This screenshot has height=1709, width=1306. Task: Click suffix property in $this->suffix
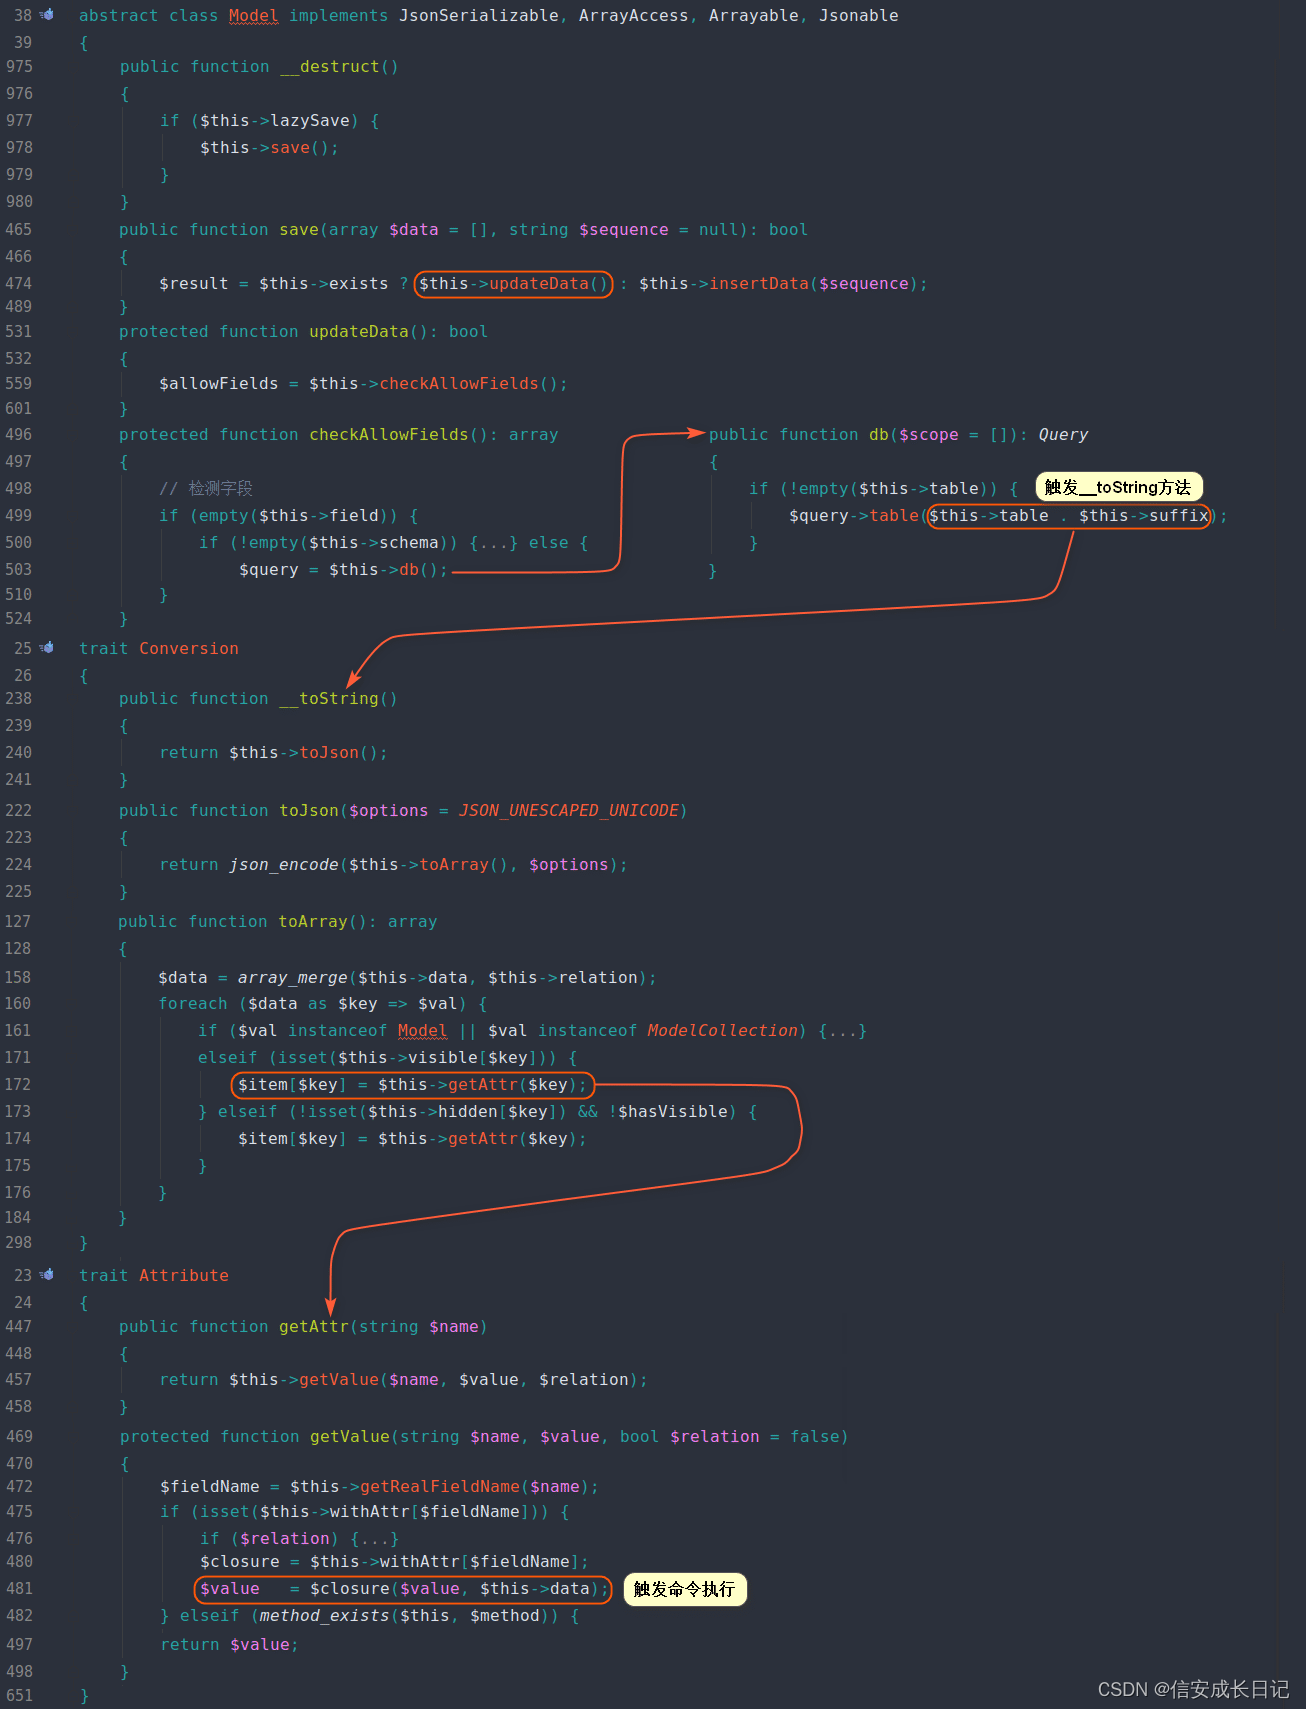[x=1179, y=516]
